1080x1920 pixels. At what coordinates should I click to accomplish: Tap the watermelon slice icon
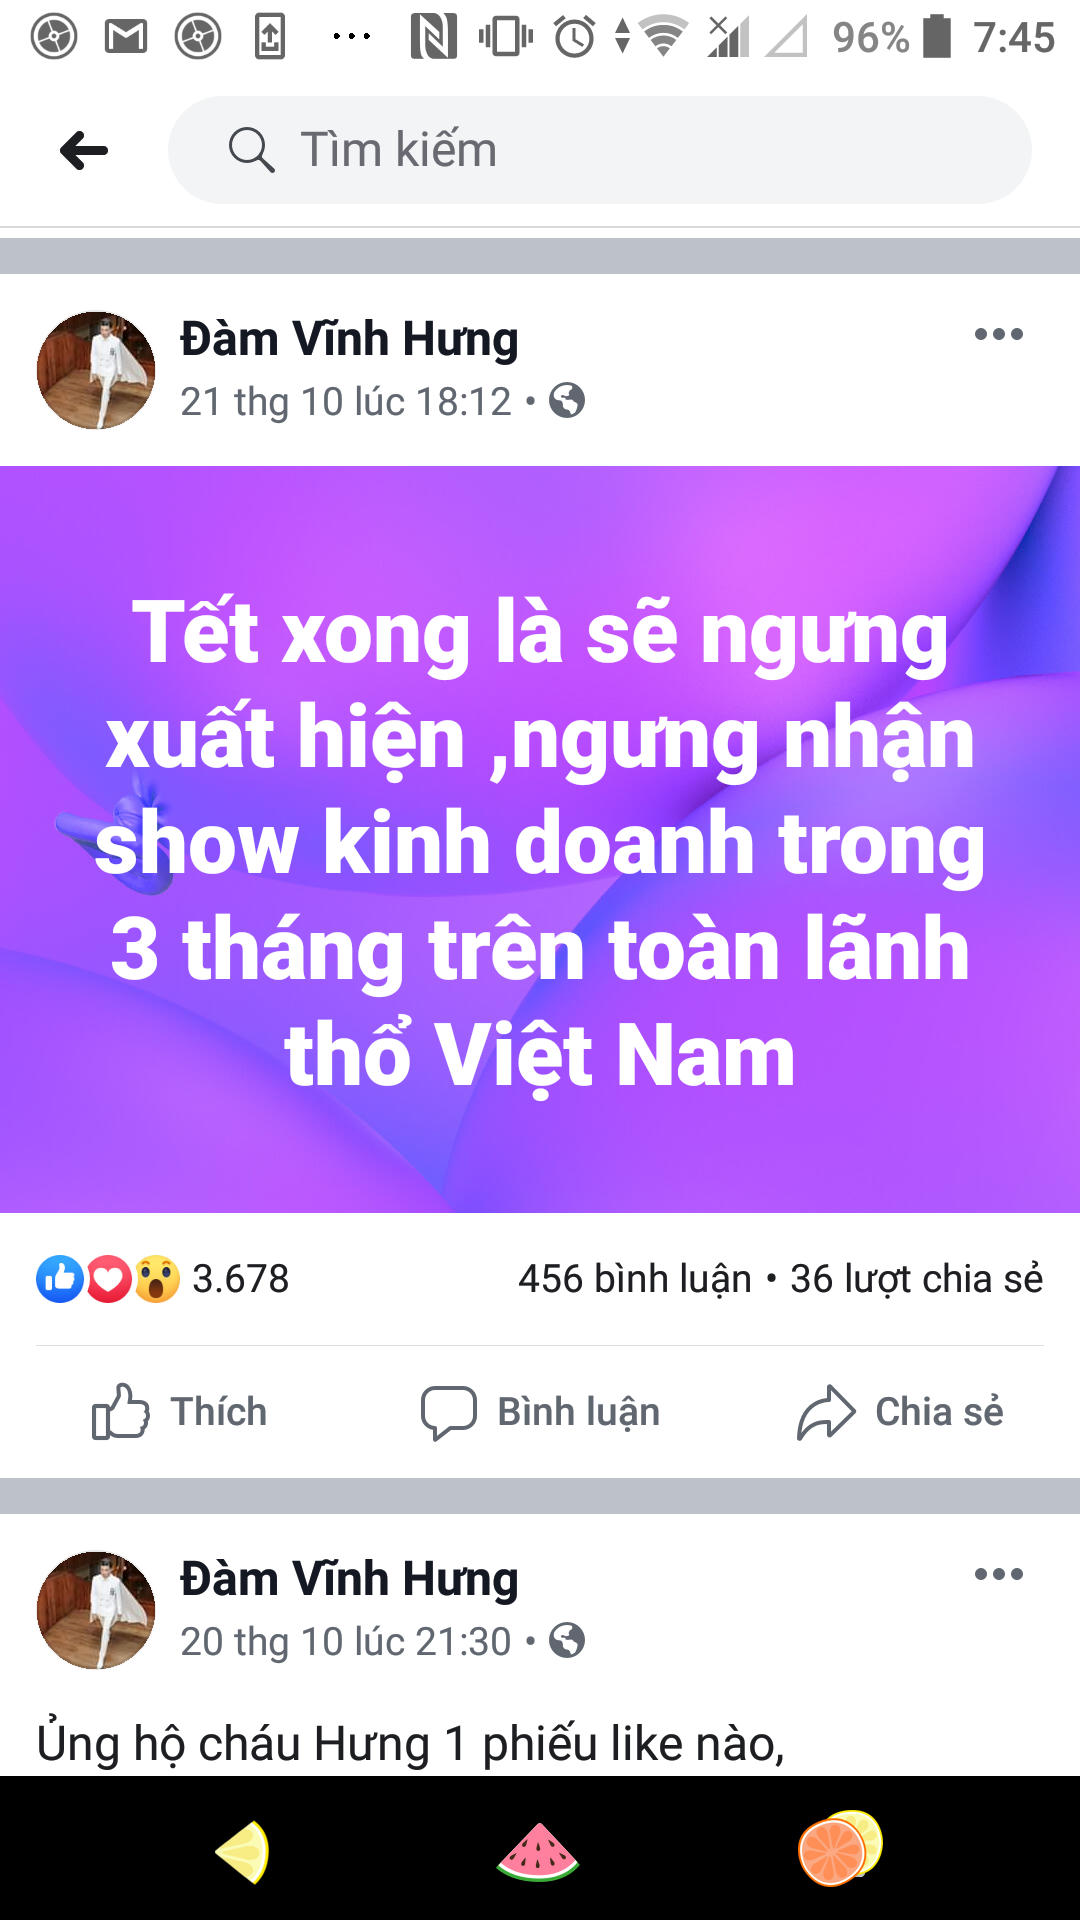coord(538,1852)
